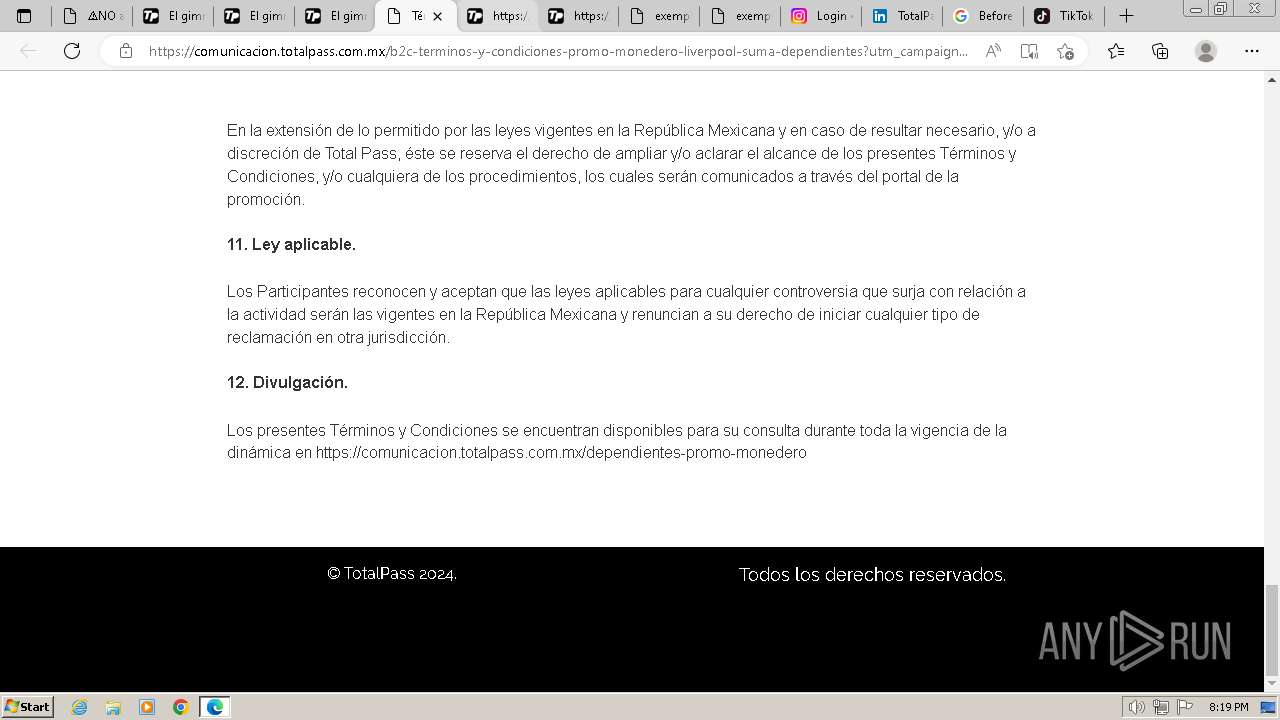Viewport: 1280px width, 720px height.
Task: Open the media player taskbar icon
Action: click(x=147, y=707)
